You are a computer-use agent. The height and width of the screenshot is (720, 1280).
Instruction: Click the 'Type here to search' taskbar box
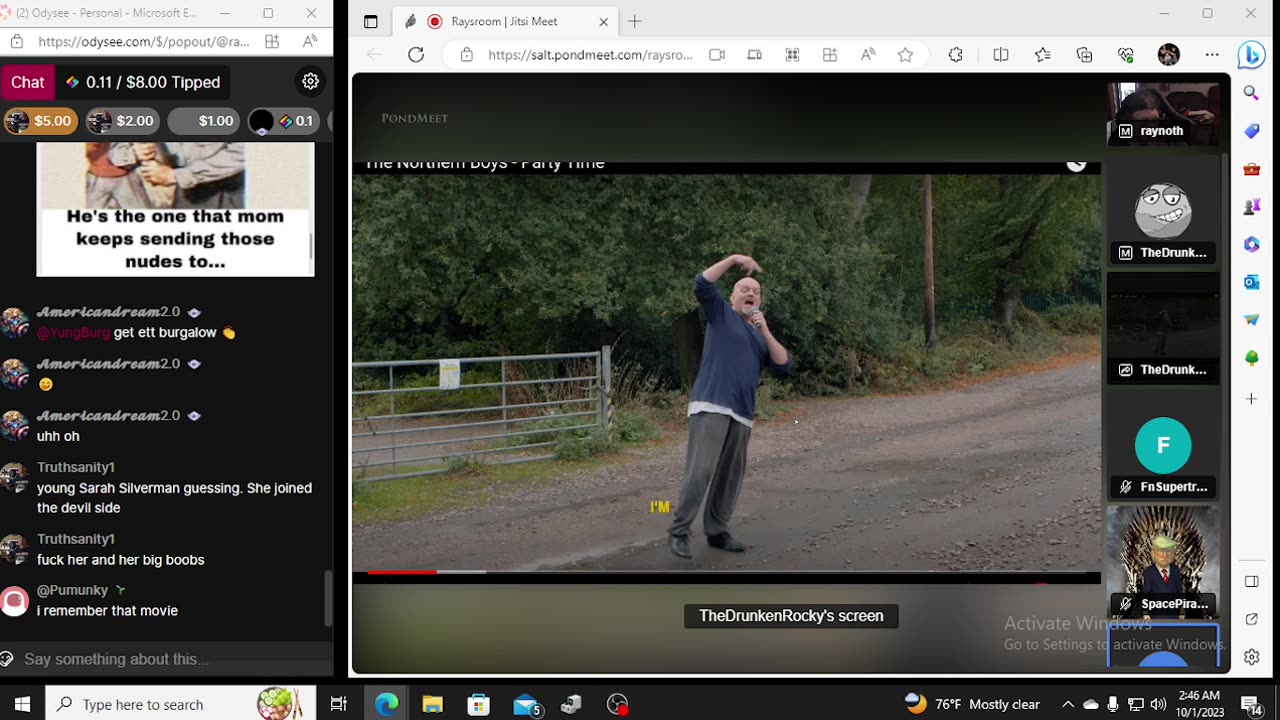180,704
